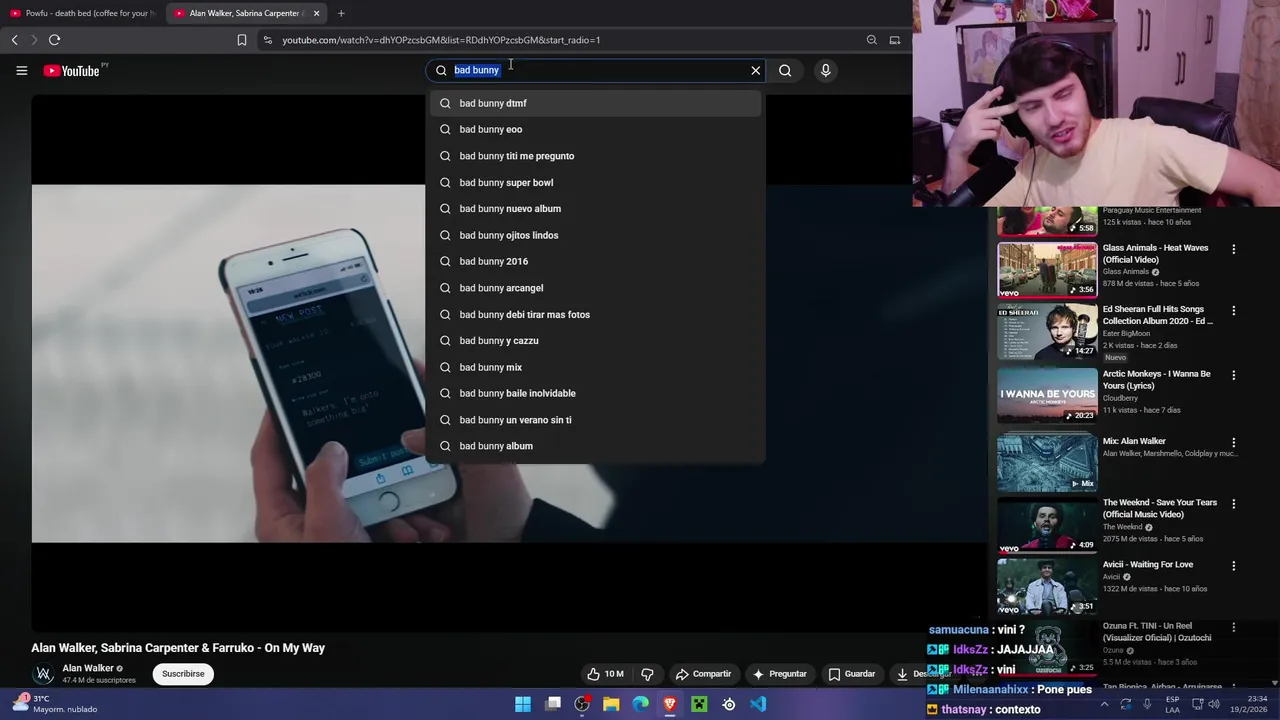Open Glass Animals Heat Waves thumbnail
Viewport: 1280px width, 720px height.
1047,270
